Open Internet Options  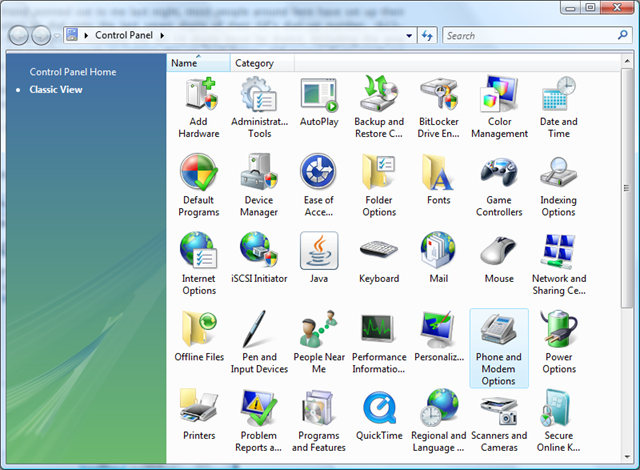(x=199, y=264)
